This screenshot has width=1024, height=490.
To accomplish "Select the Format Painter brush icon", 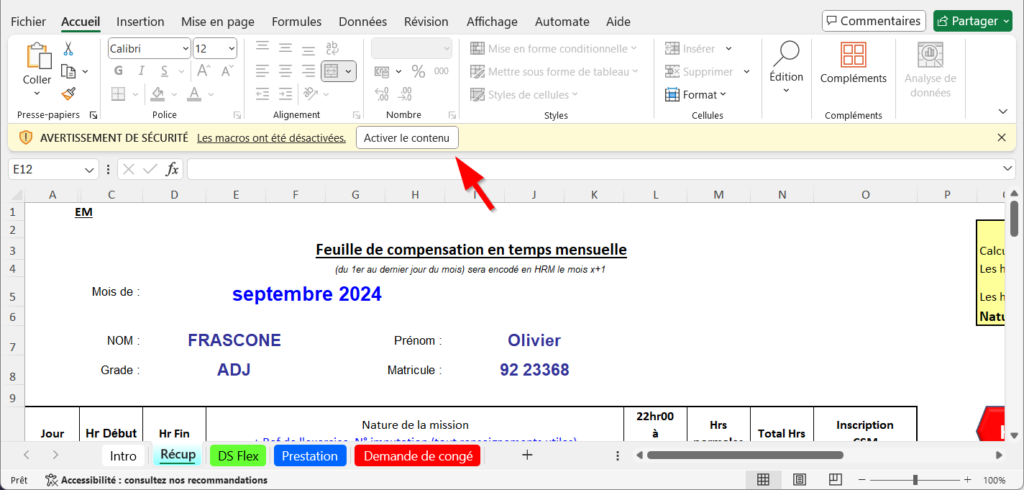I will 68,94.
